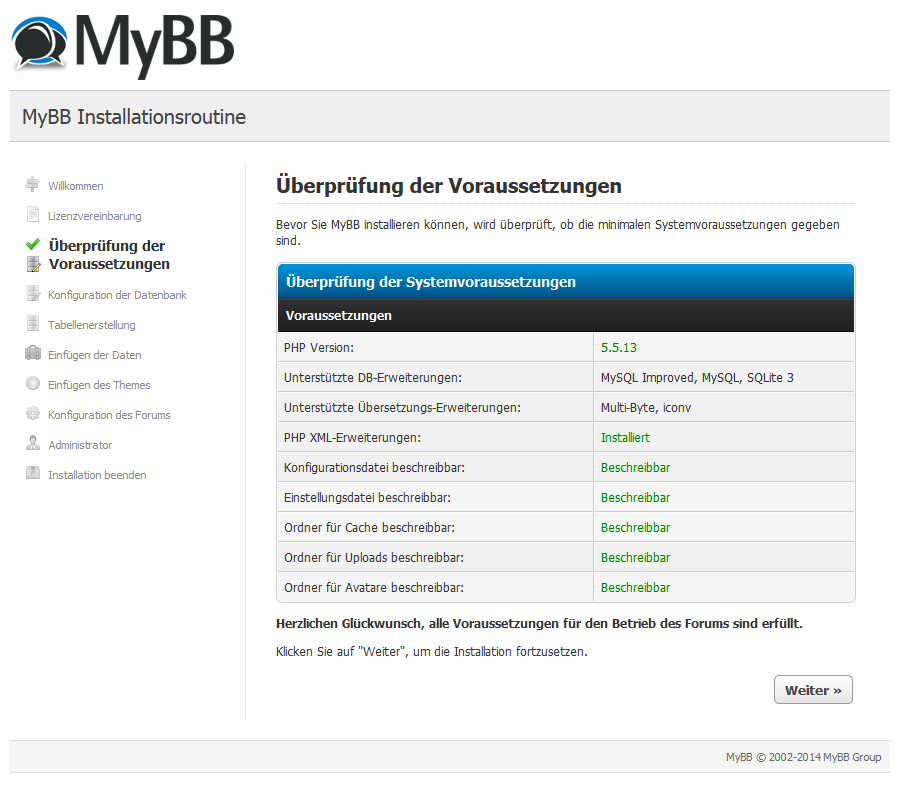Click the Installation beenden icon

(33, 473)
